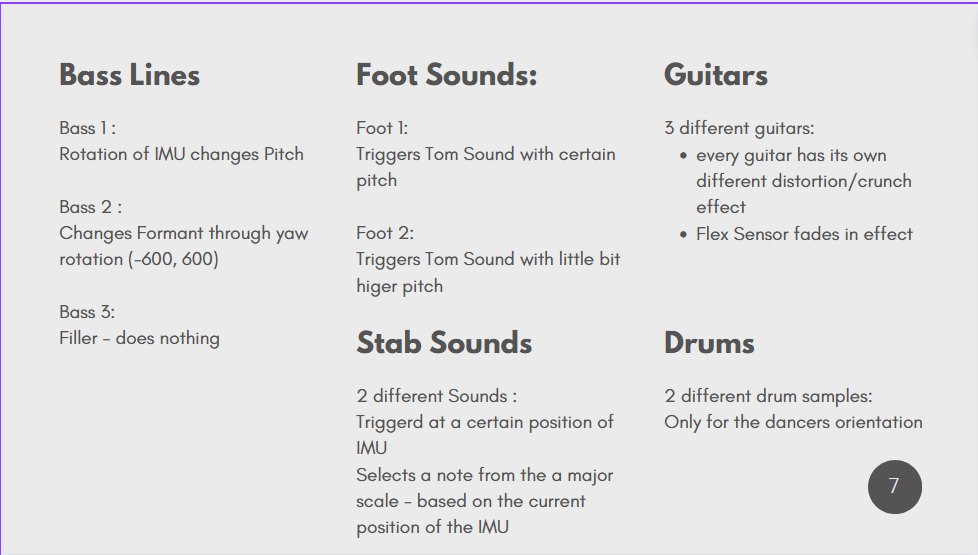978x555 pixels.
Task: Select 'Flex Sensor fades in effect' bullet
Action: click(x=804, y=234)
